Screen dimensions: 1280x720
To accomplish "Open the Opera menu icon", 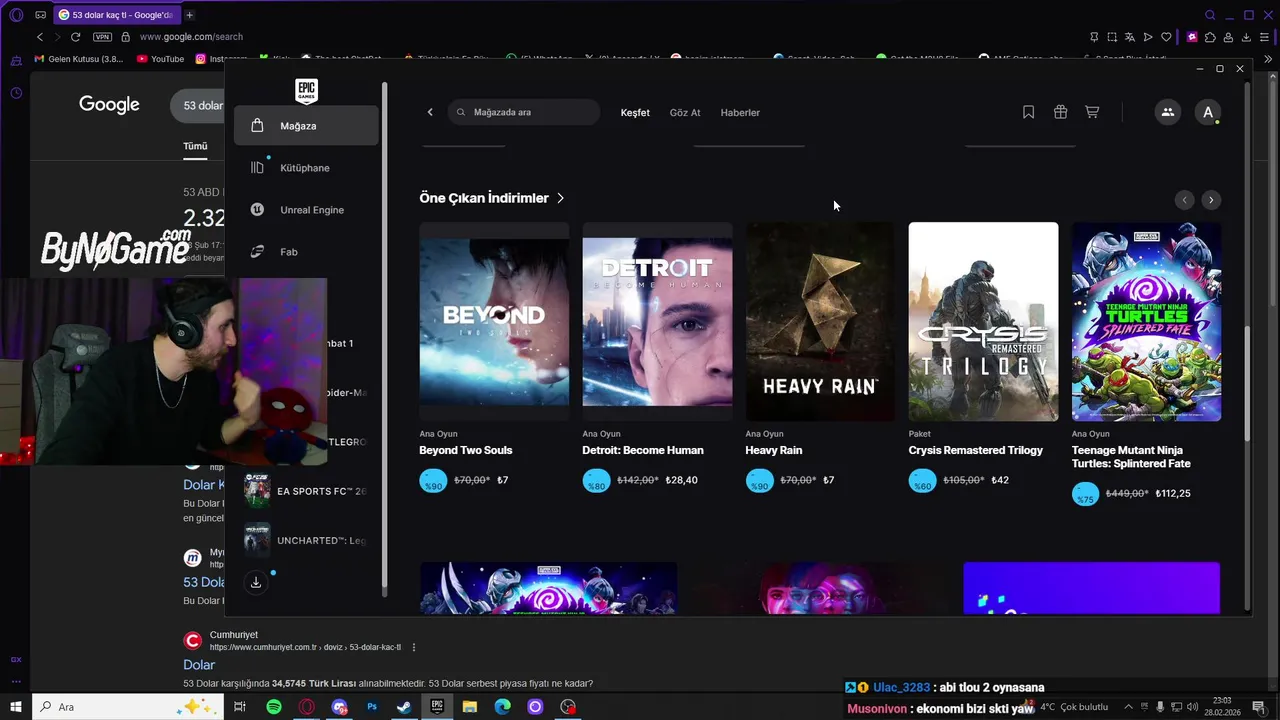I will [16, 15].
